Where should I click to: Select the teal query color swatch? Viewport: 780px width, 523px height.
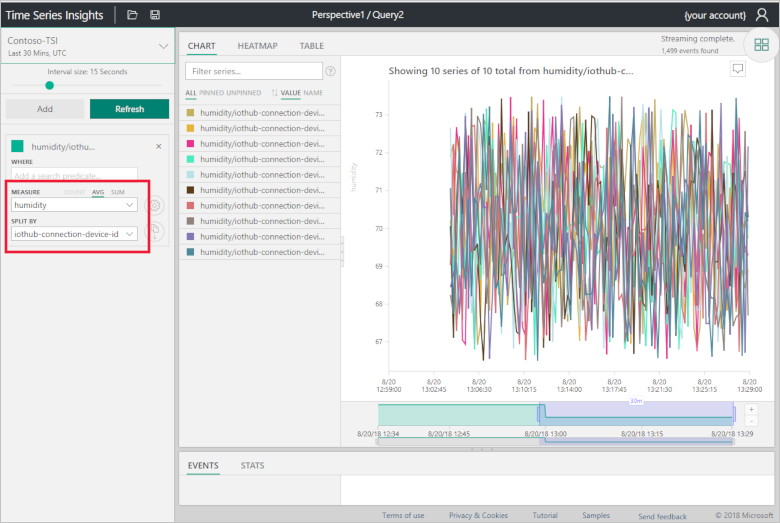click(17, 146)
